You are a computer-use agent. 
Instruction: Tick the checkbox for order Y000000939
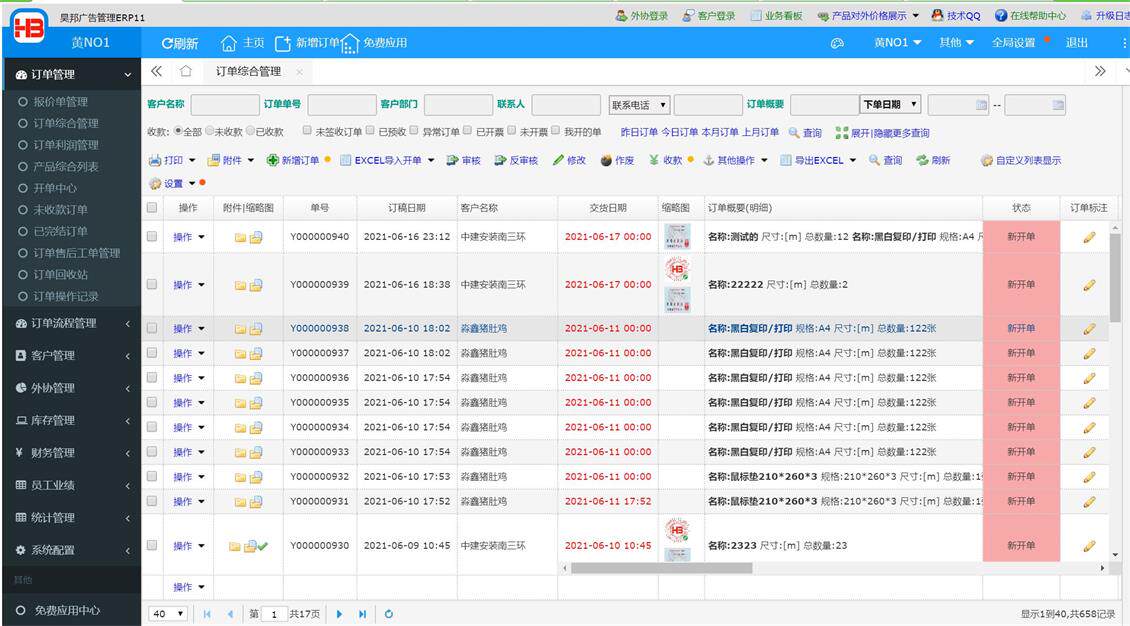pos(151,284)
